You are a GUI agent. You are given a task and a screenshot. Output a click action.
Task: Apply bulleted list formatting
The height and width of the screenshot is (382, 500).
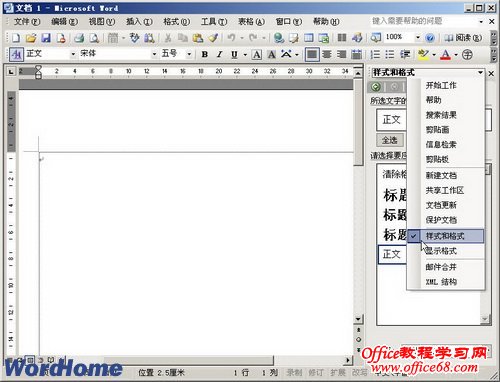click(x=390, y=54)
